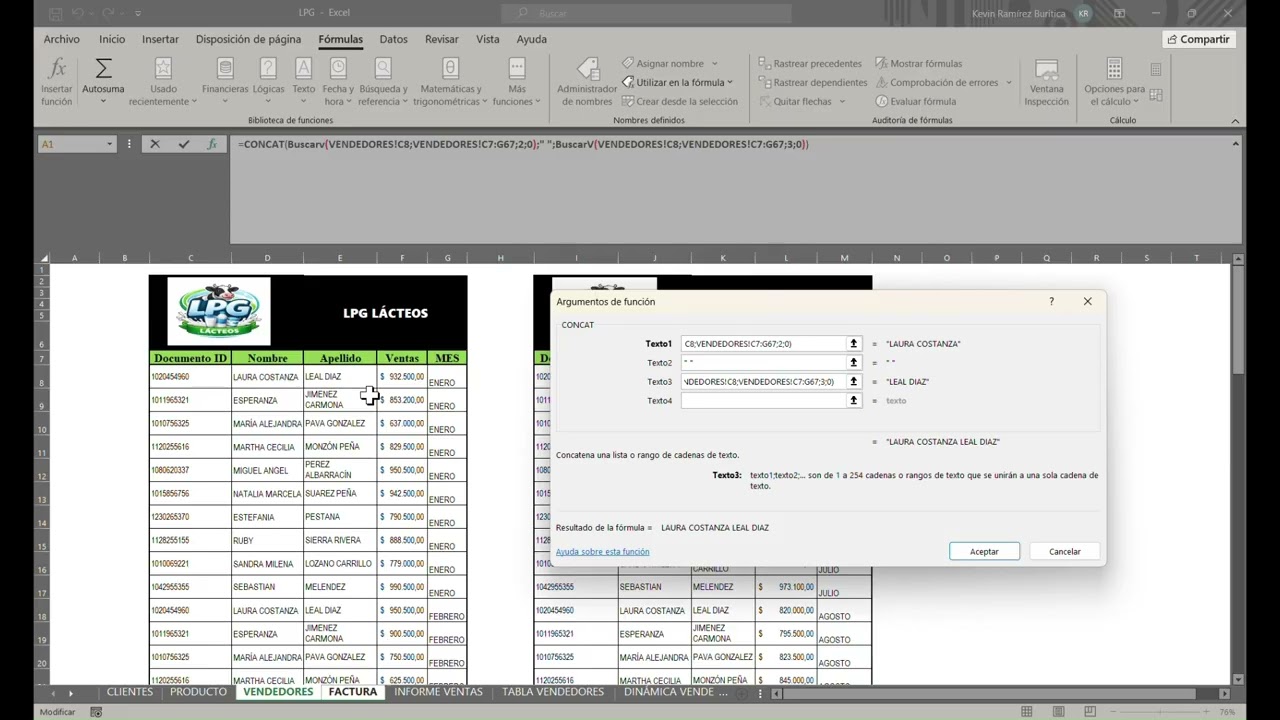The image size is (1280, 720).
Task: Open Opciones para el cálculo
Action: coord(1114,81)
